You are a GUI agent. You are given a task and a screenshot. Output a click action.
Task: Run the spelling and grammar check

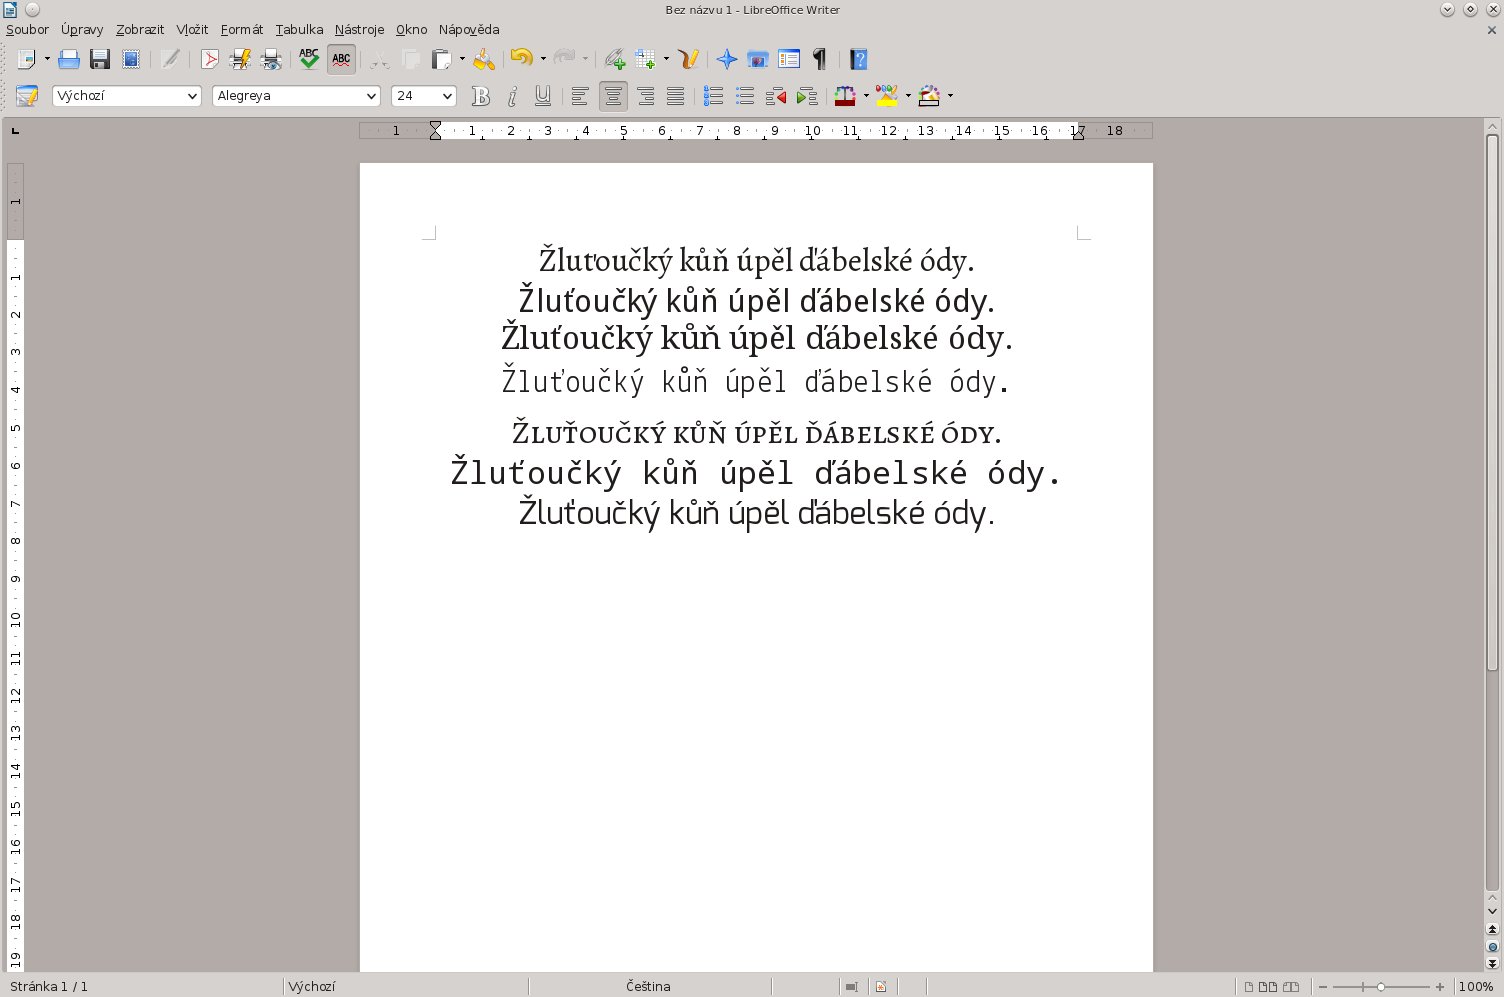pyautogui.click(x=309, y=60)
